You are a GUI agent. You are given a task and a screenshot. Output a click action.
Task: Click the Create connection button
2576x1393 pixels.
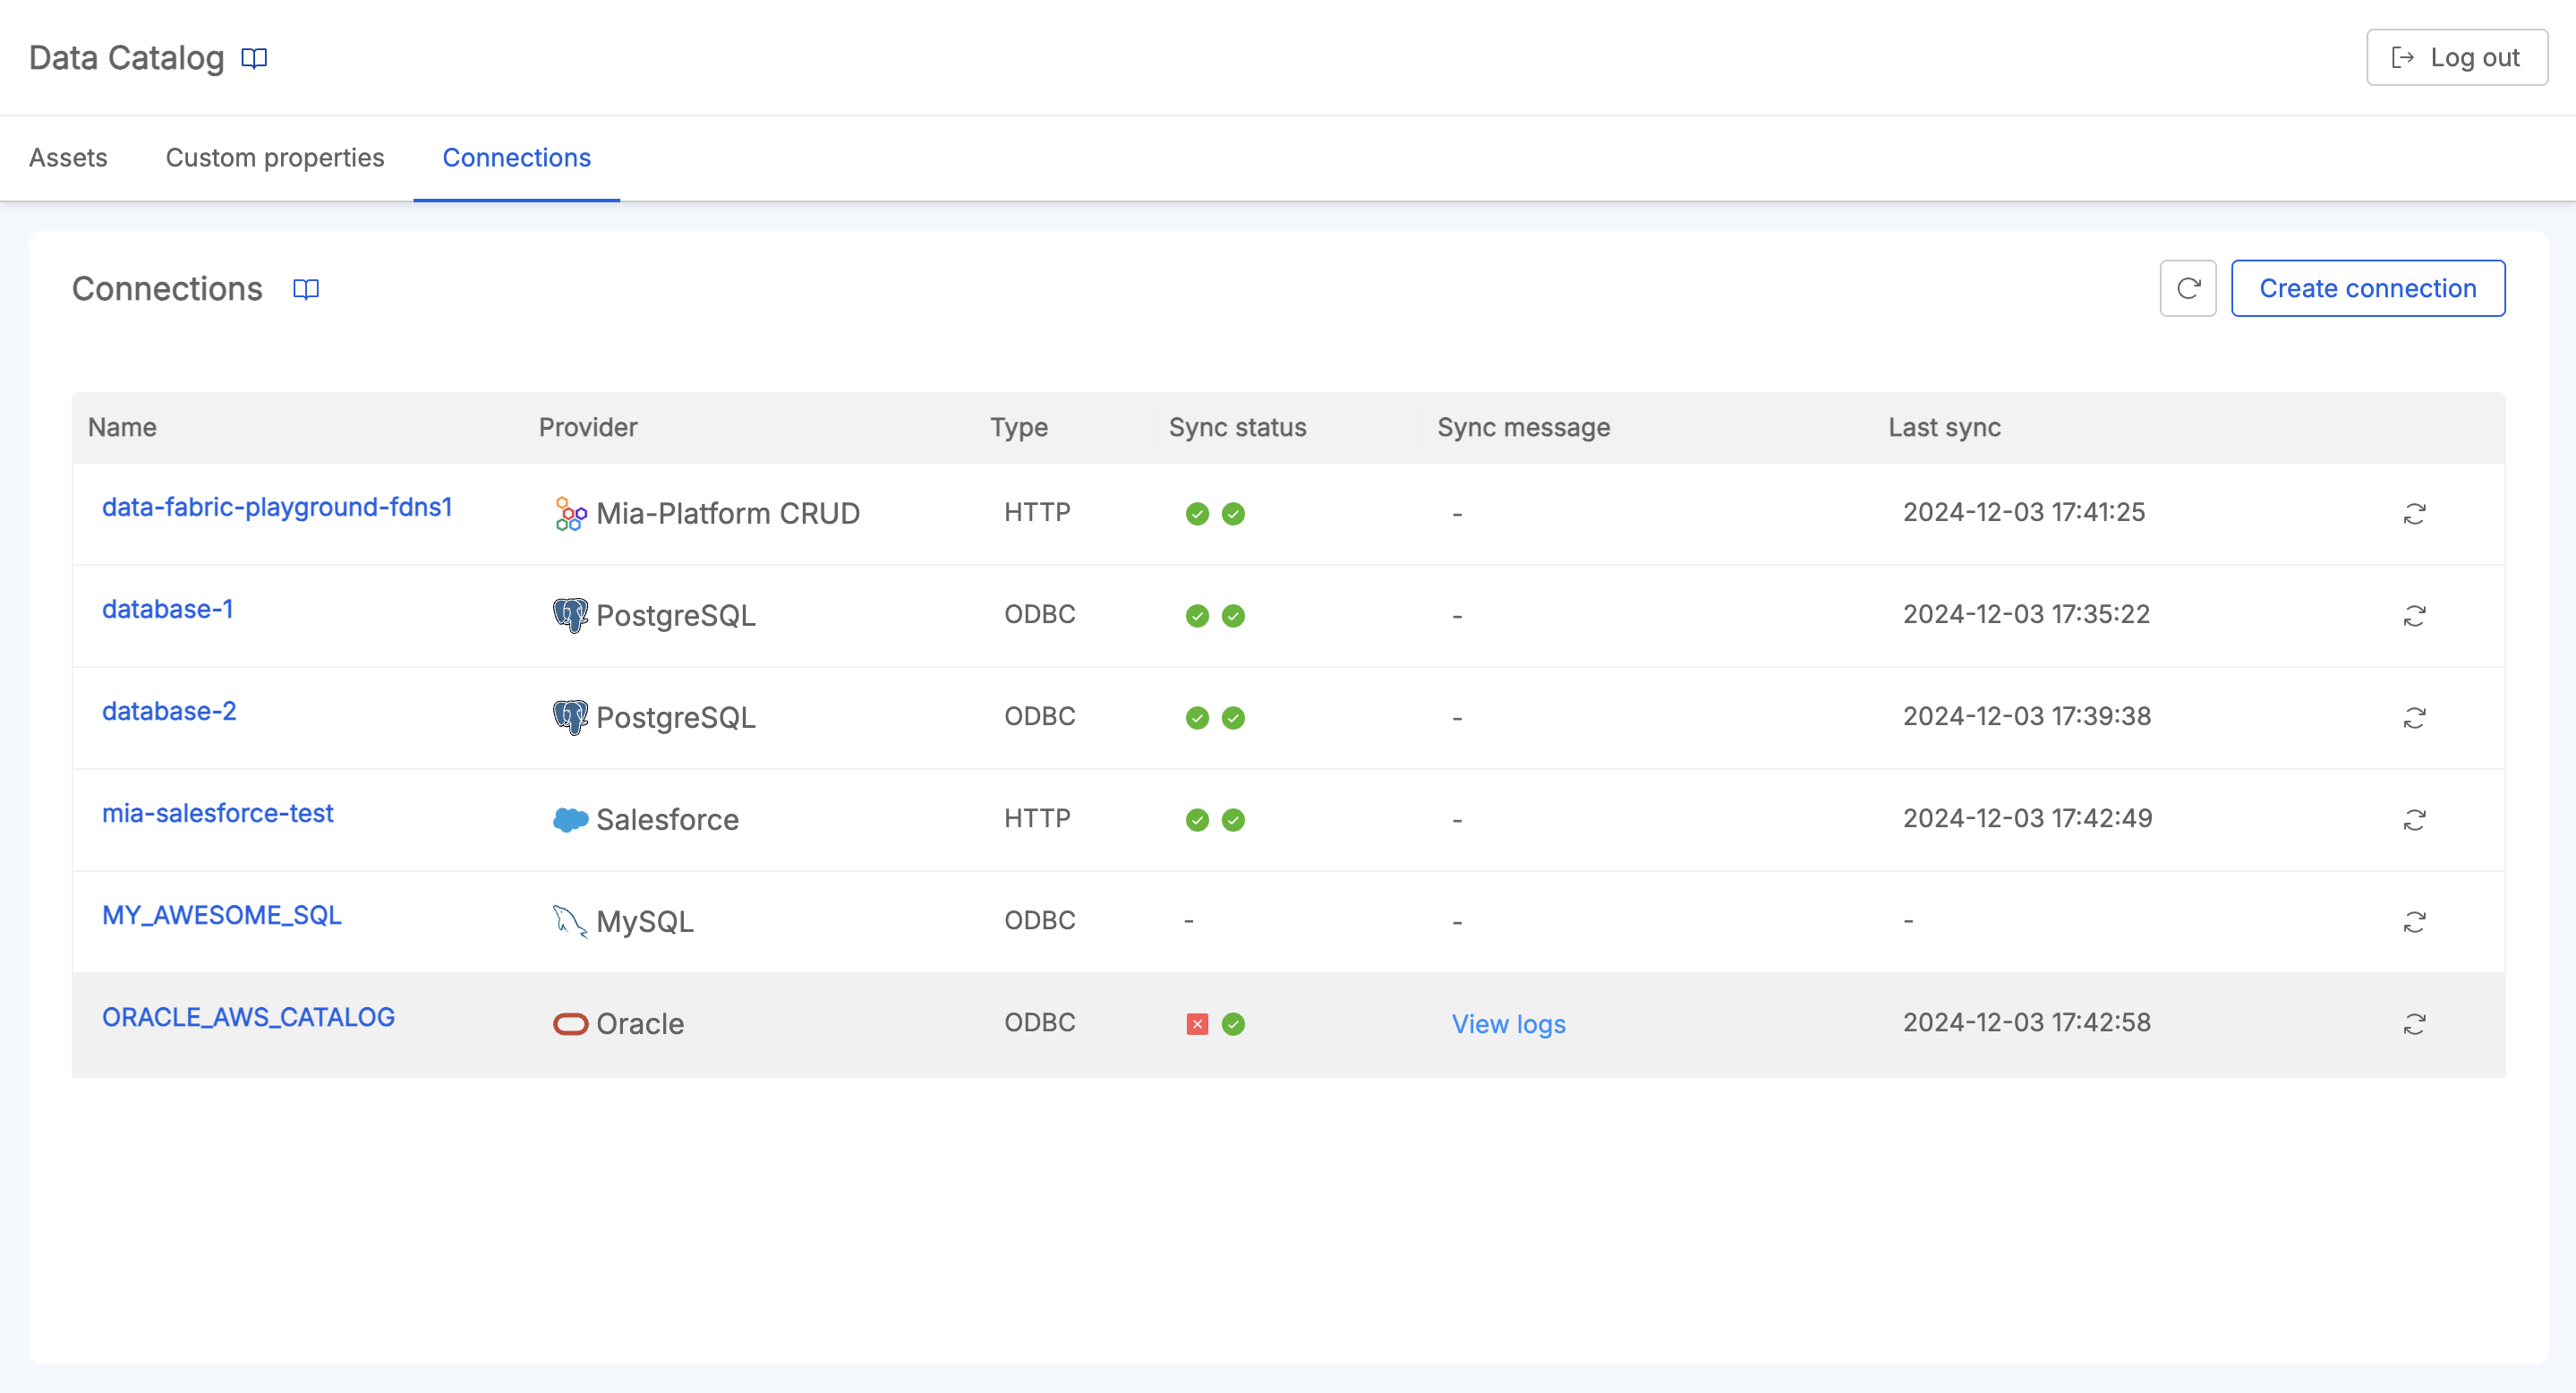(2368, 288)
